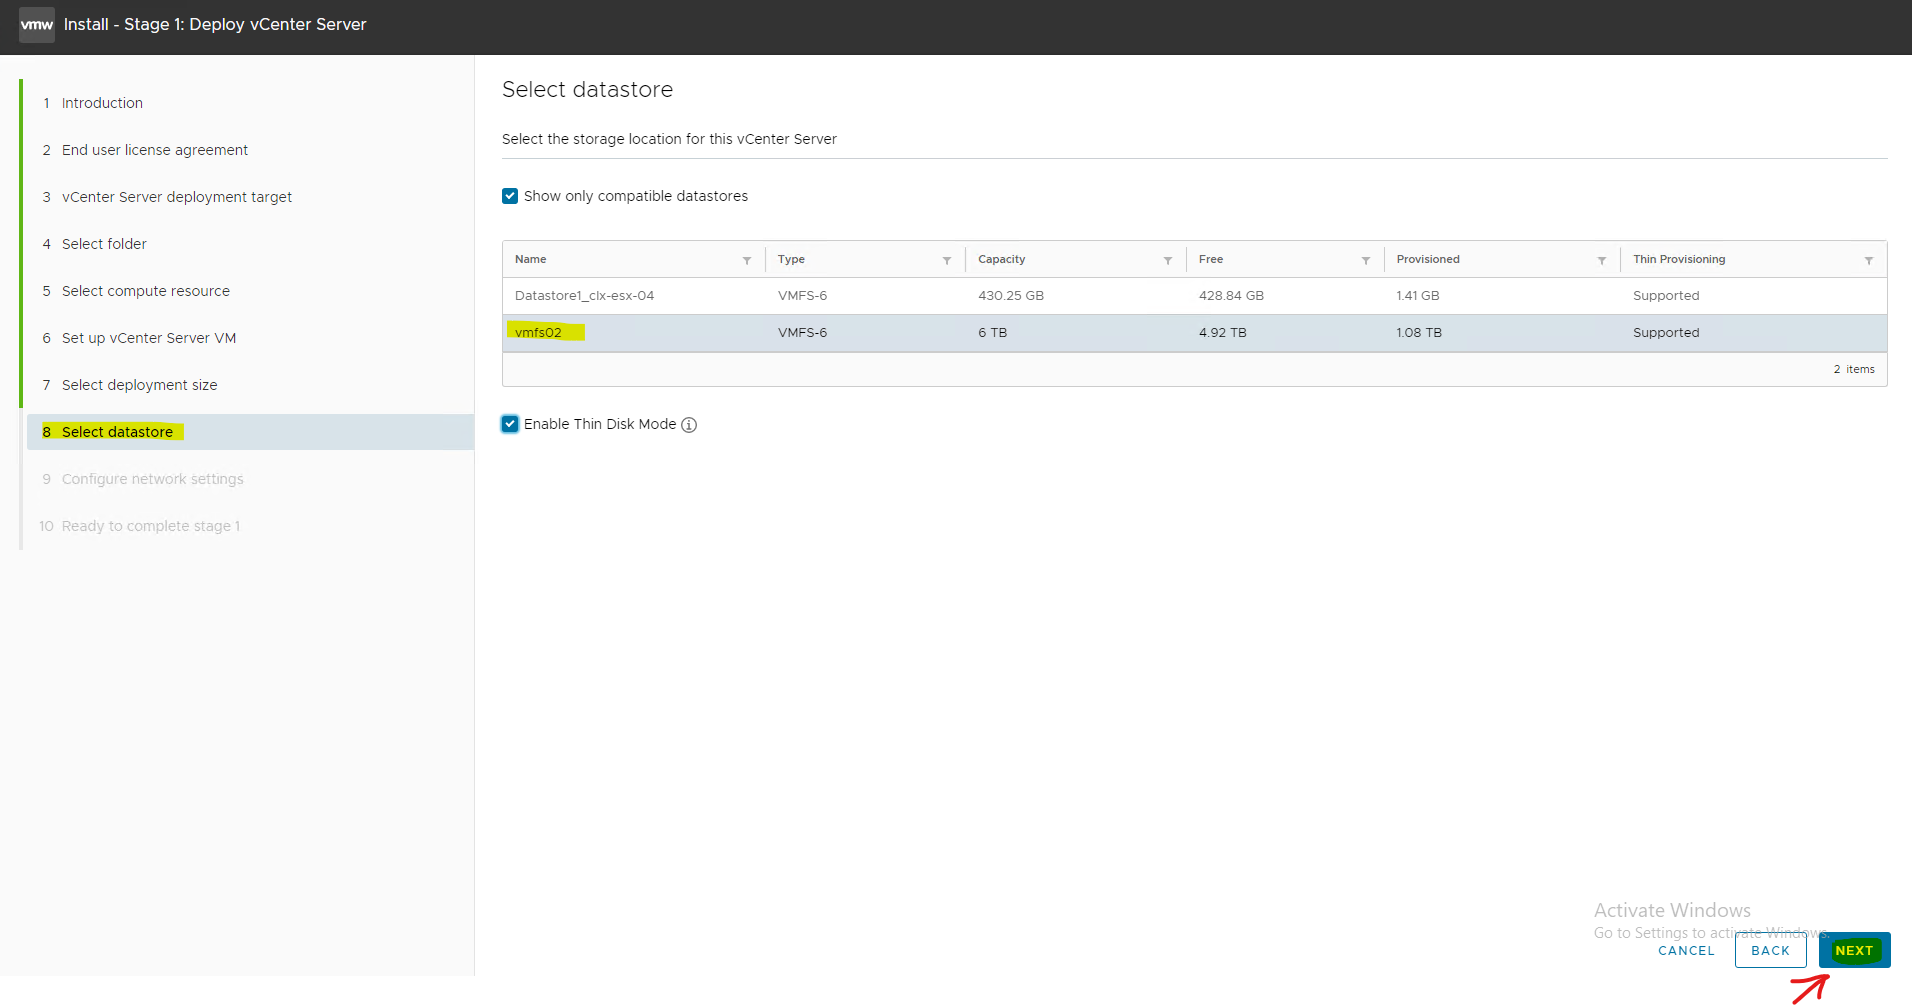Click the 1.08 TB provisioned cell
Image resolution: width=1912 pixels, height=1005 pixels.
pos(1419,333)
